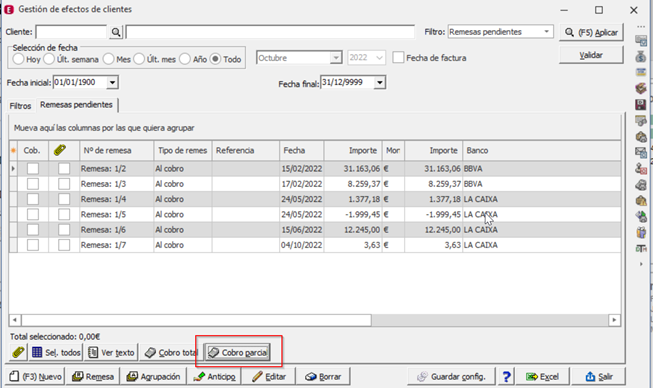Select the Hoy date radio button

point(18,59)
